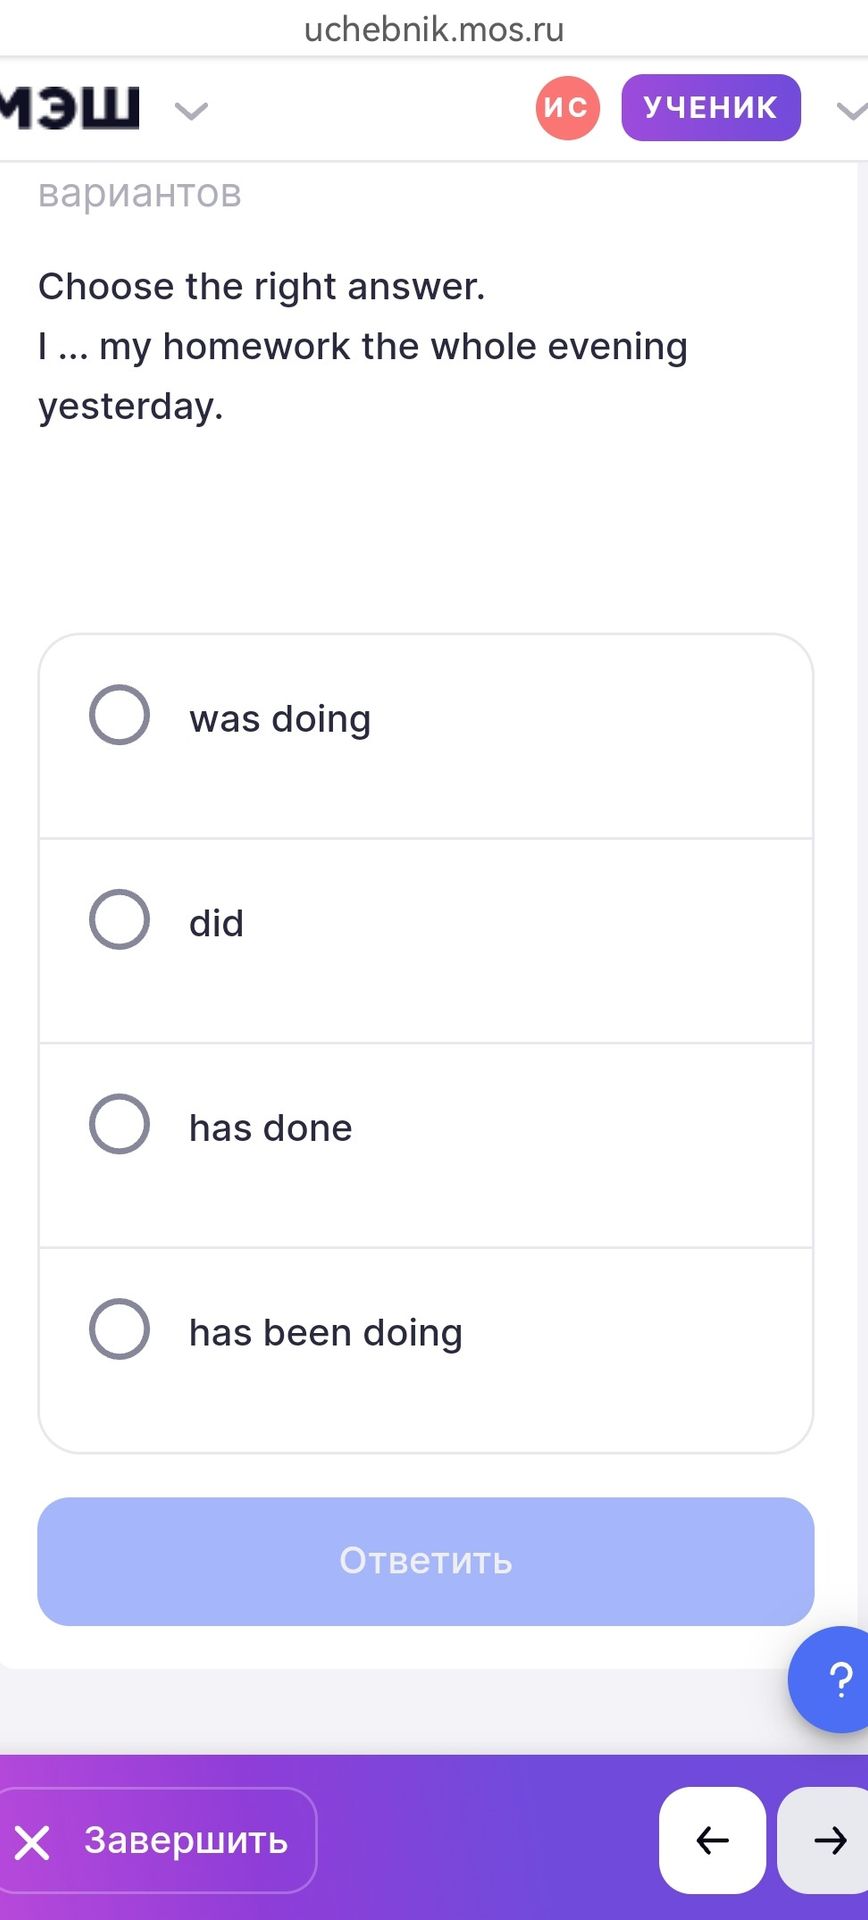Open the ИС user avatar

coord(567,107)
